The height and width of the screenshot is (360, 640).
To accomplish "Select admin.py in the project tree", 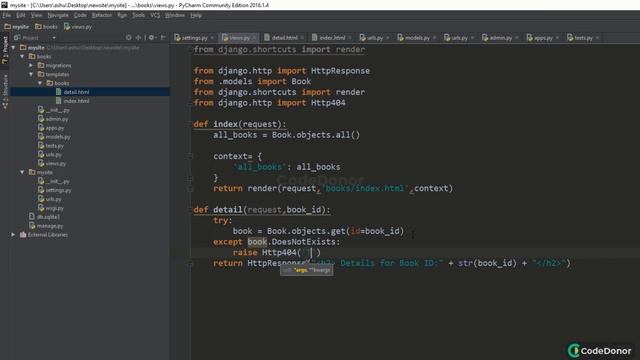I will click(x=57, y=119).
